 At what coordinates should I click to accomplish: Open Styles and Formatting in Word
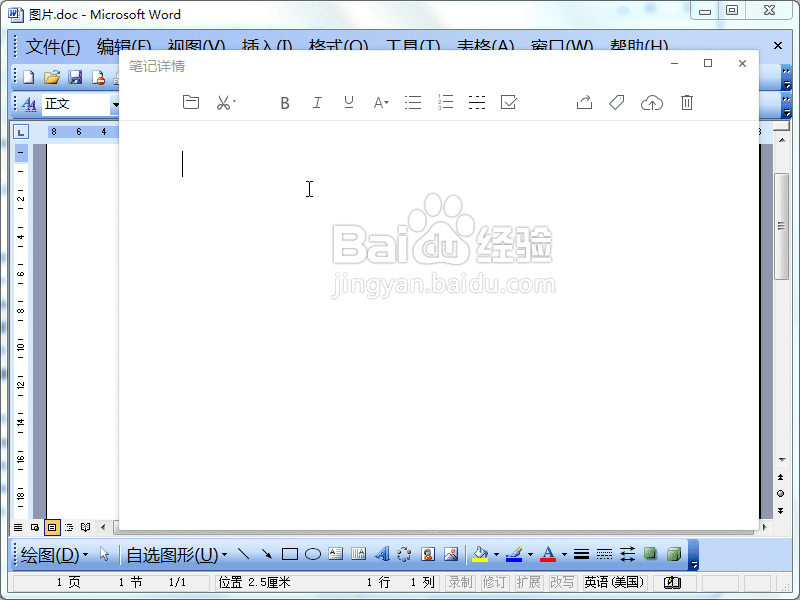click(30, 104)
